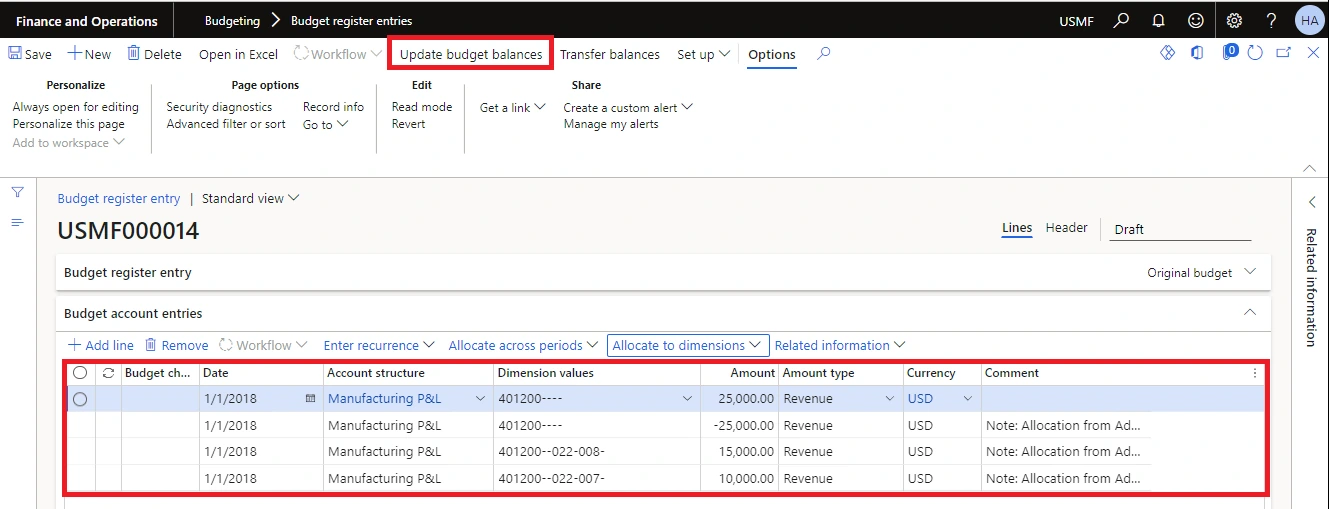Open the Go to dropdown

326,124
